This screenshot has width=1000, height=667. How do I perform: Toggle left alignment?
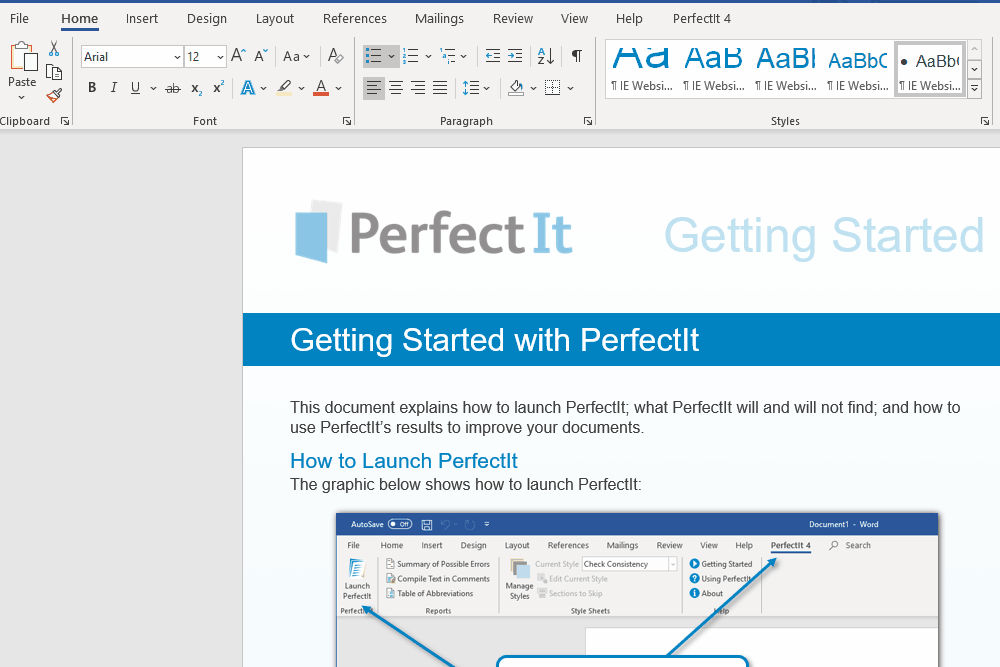click(x=374, y=88)
